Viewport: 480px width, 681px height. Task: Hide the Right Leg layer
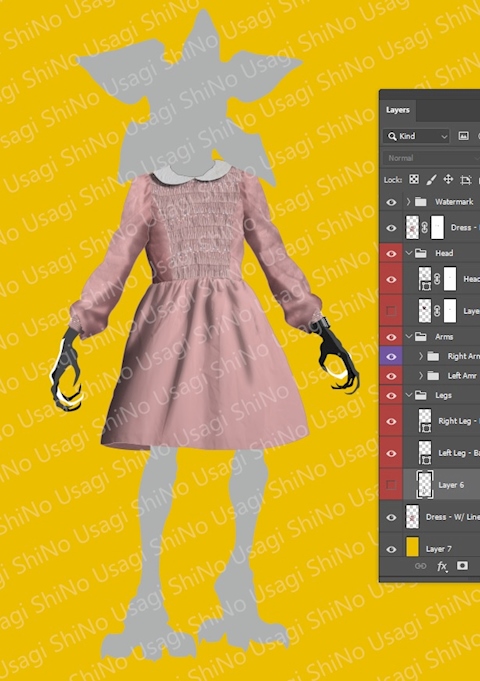click(x=391, y=421)
